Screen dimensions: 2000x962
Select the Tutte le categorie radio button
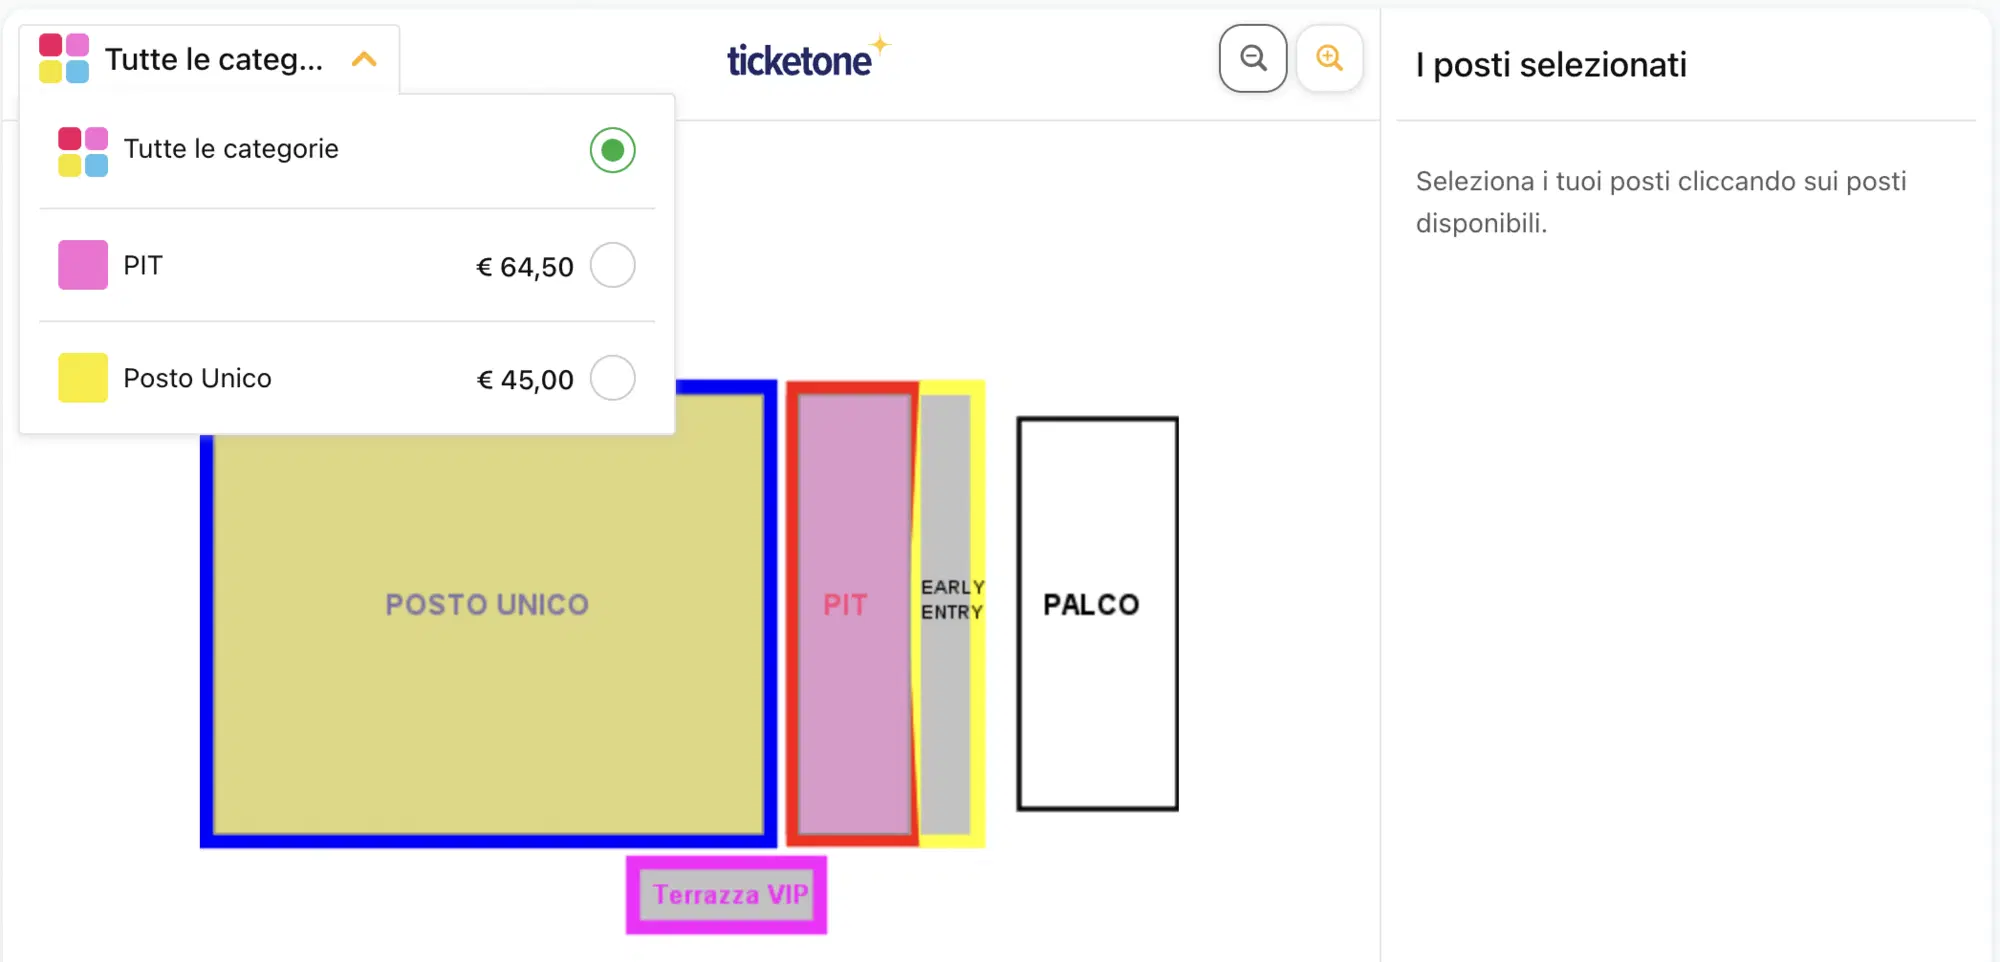612,151
